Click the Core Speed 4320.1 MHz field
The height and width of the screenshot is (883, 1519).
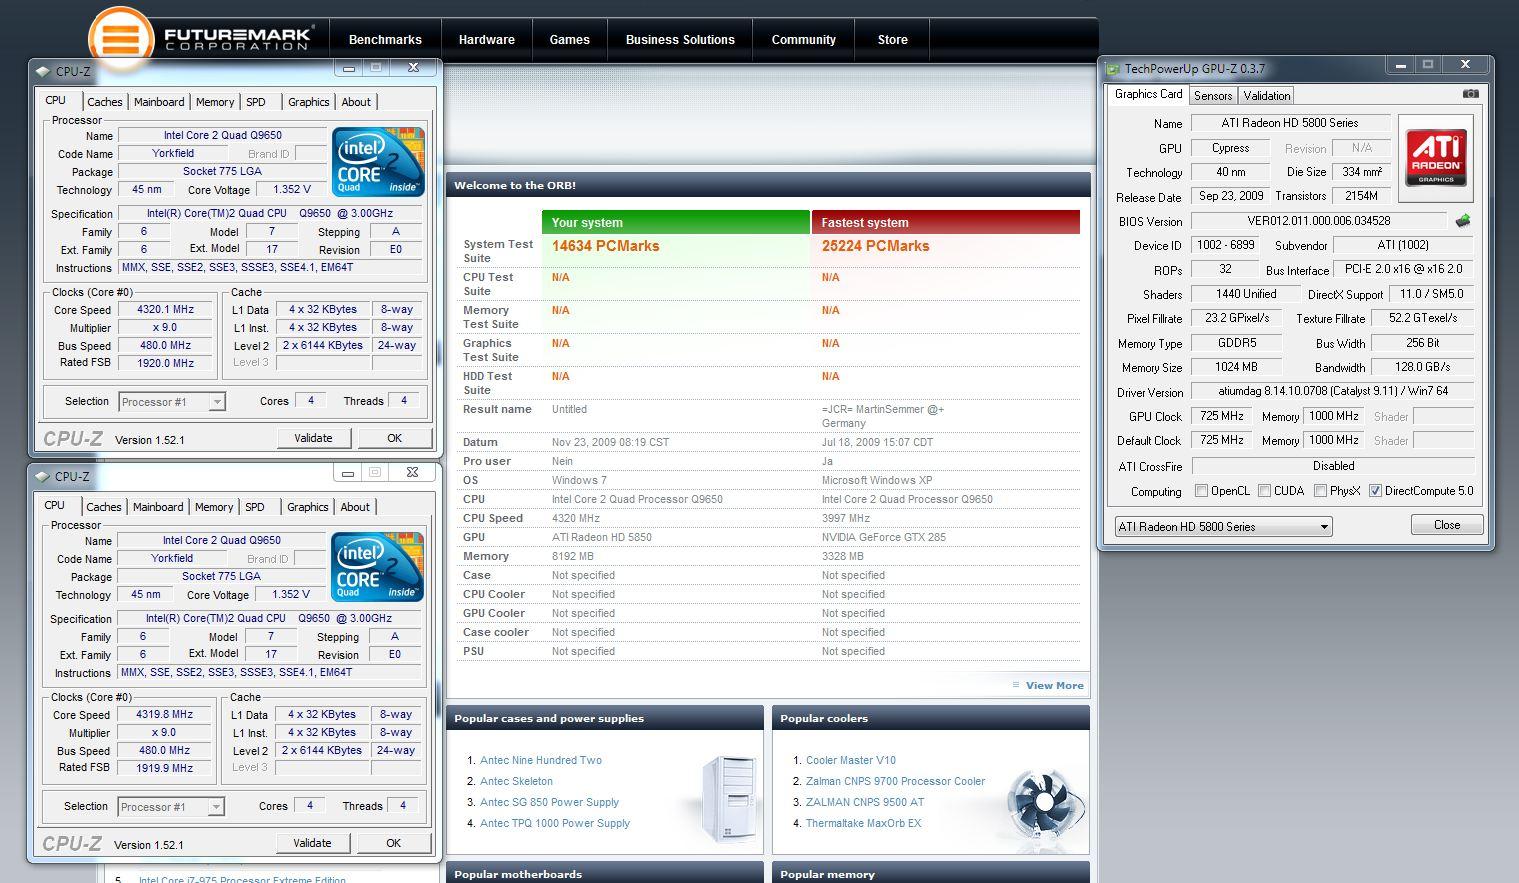pyautogui.click(x=165, y=310)
